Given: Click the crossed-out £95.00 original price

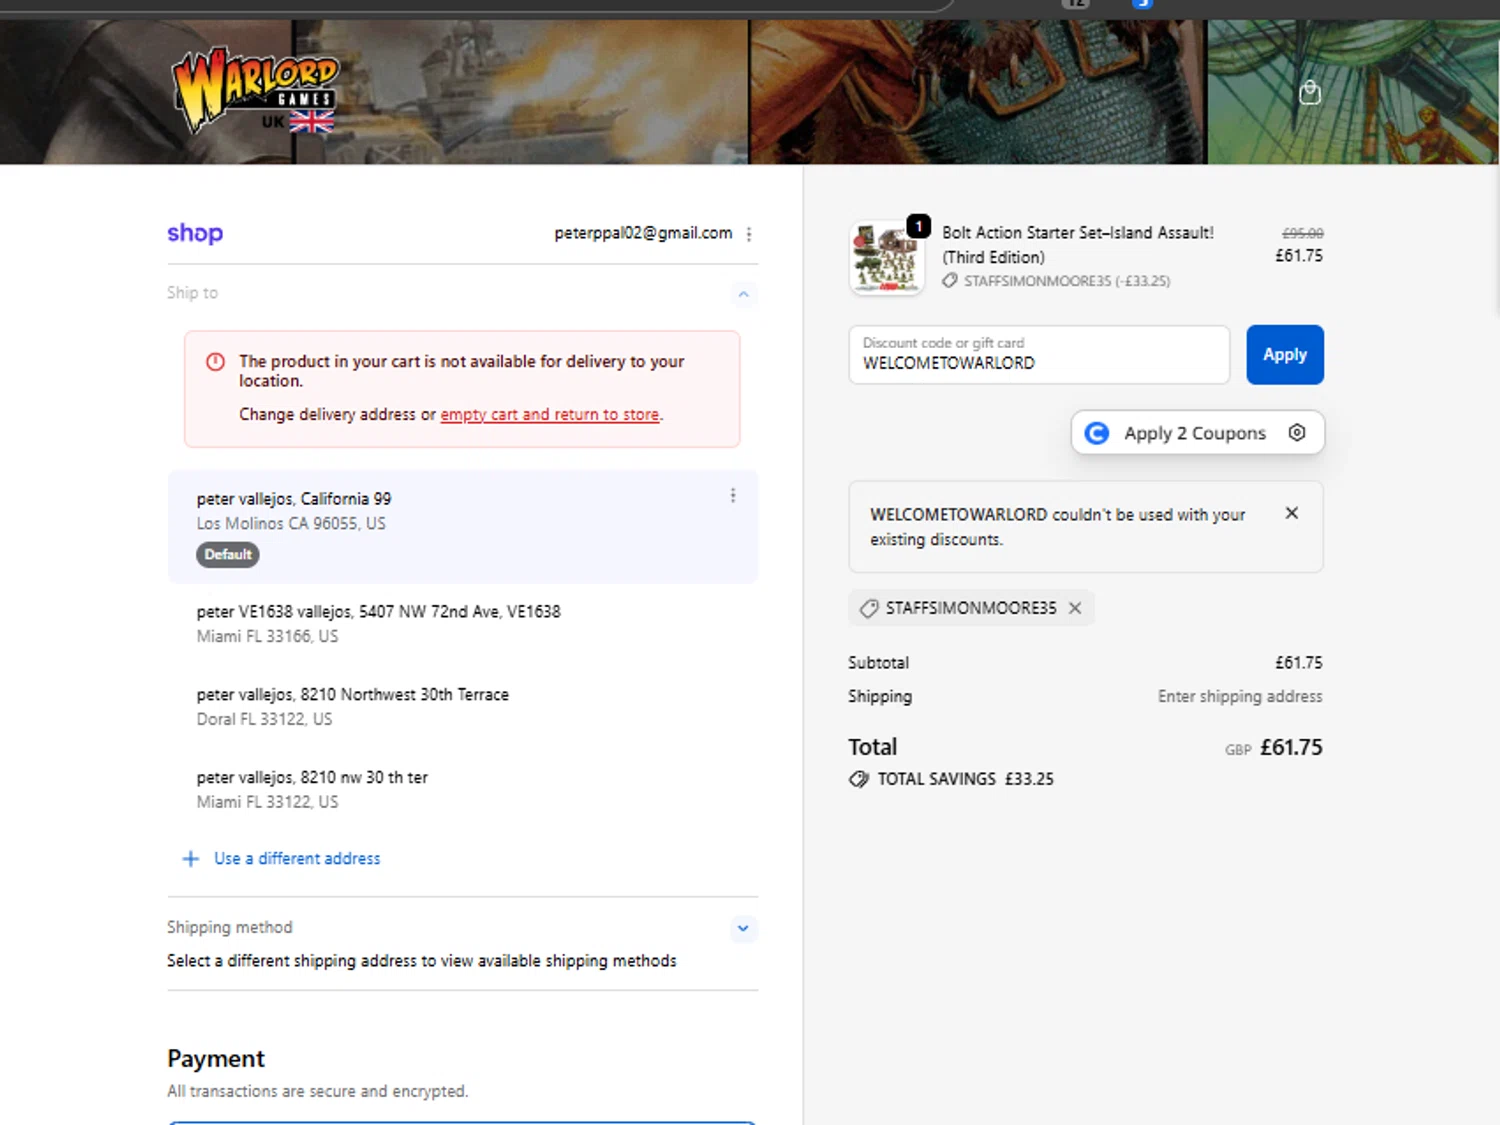Looking at the screenshot, I should pos(1303,233).
